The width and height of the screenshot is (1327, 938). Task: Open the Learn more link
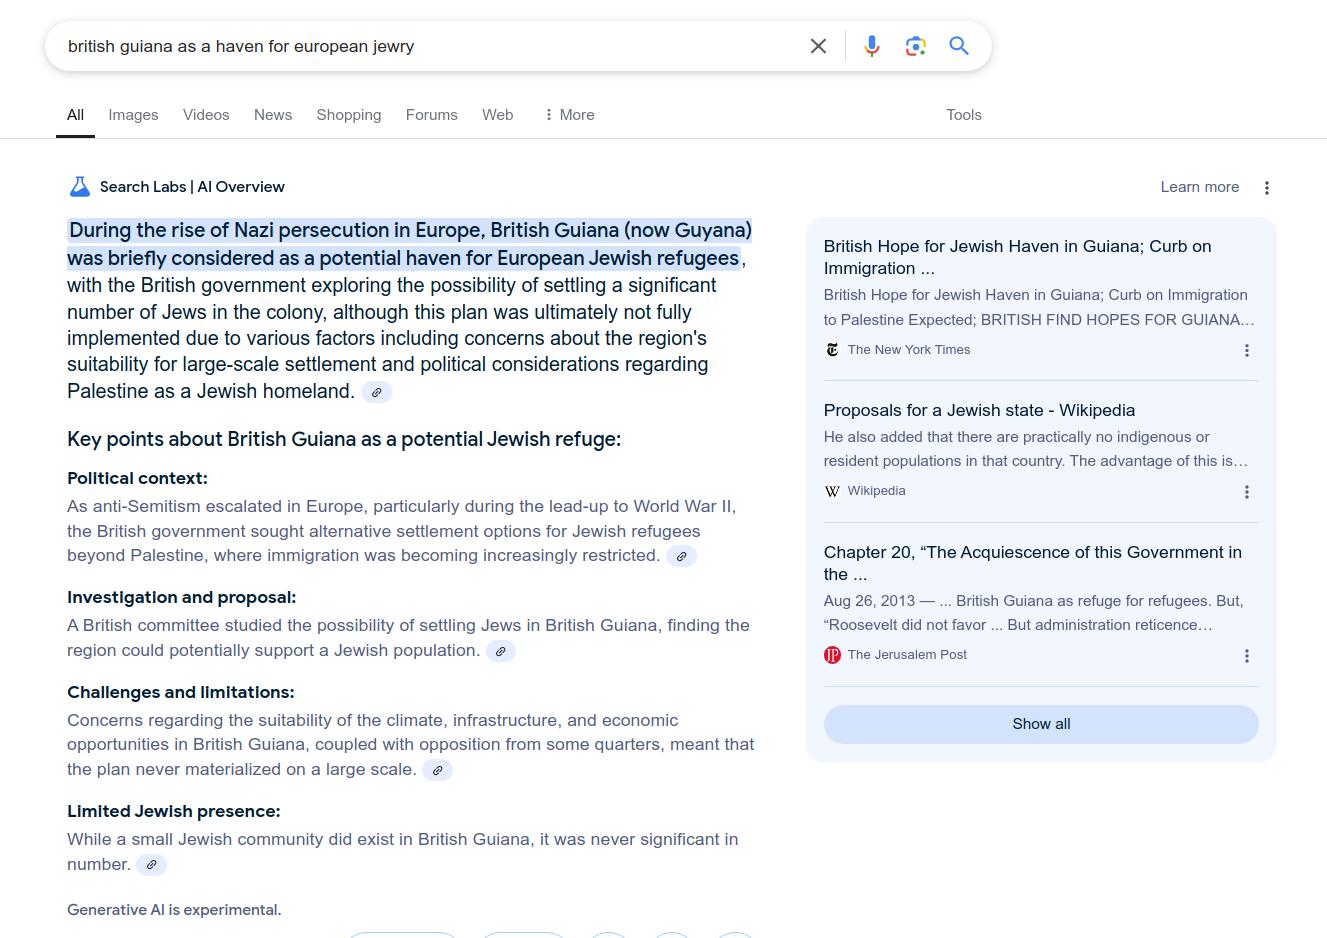click(1199, 187)
